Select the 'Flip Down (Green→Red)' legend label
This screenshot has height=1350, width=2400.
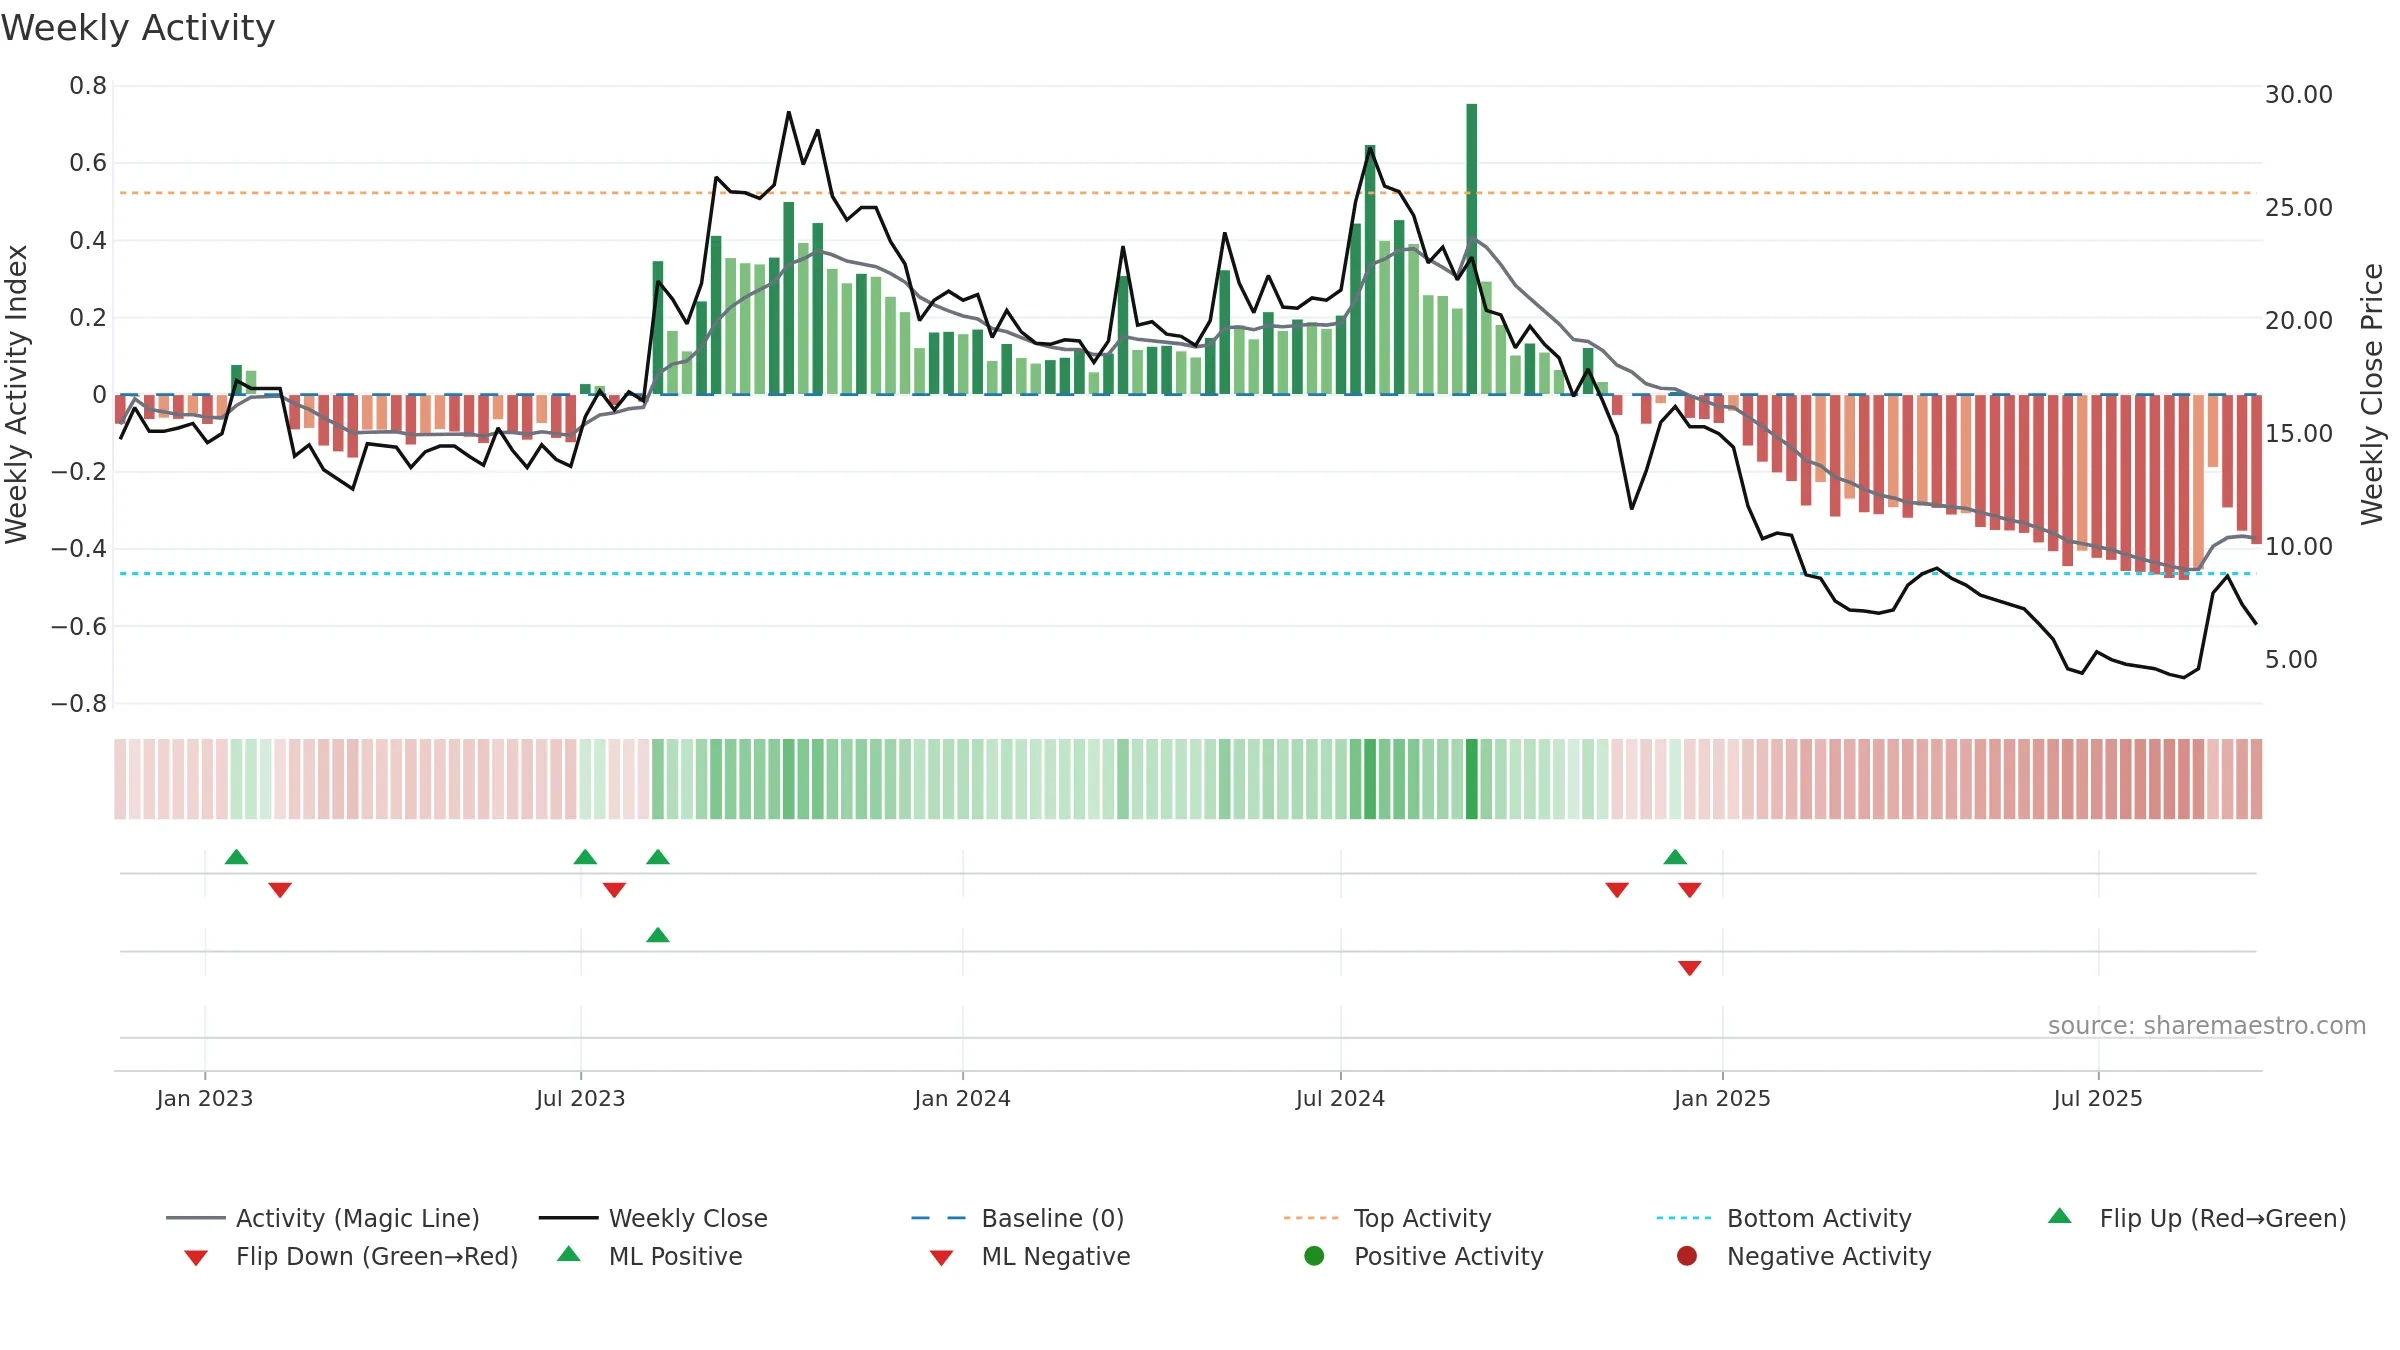[377, 1256]
